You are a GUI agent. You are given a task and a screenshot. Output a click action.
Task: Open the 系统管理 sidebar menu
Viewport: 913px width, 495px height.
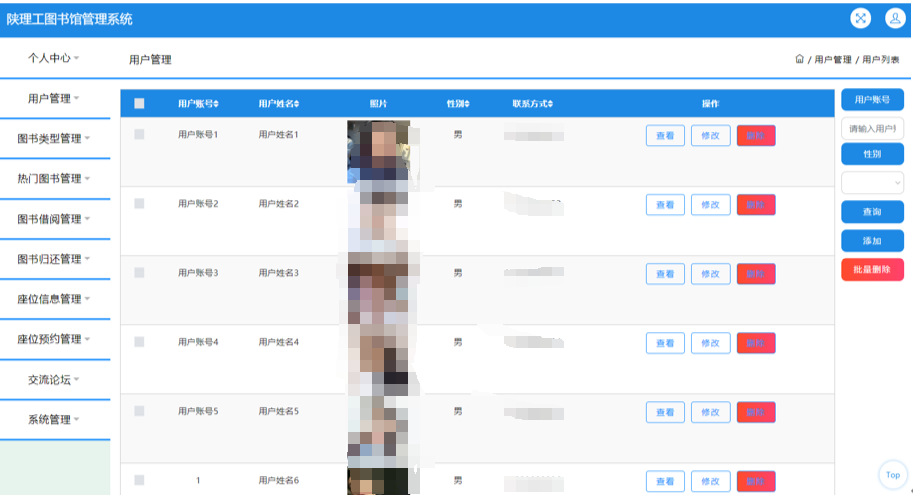pyautogui.click(x=54, y=420)
